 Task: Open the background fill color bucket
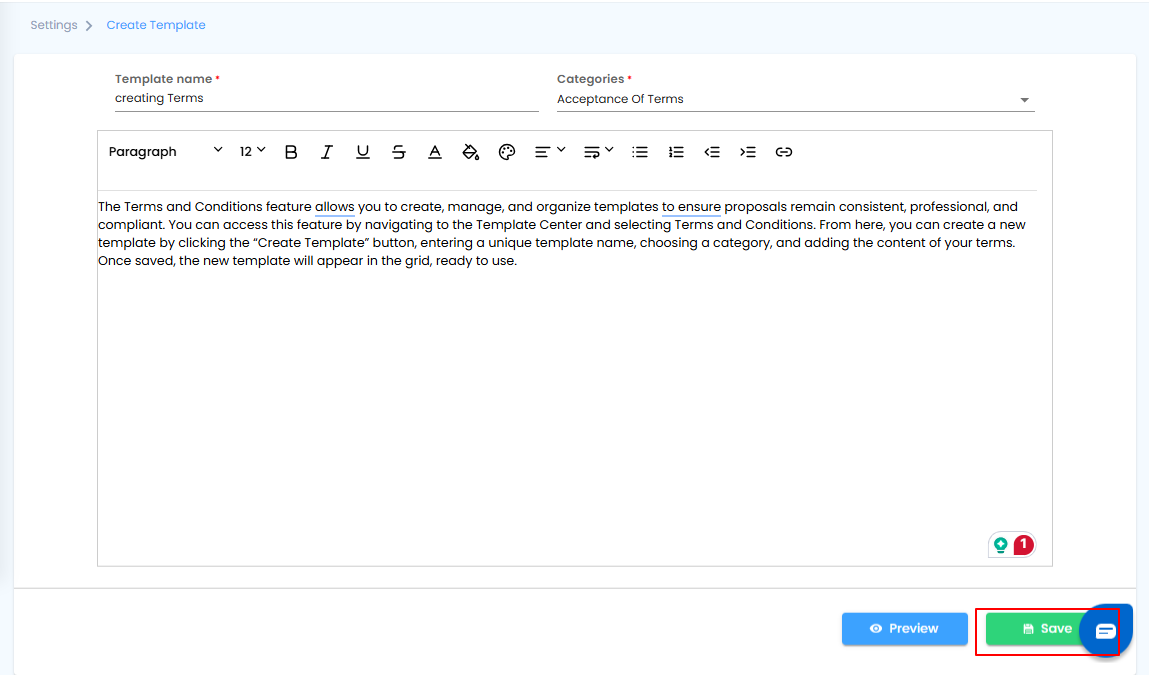[470, 152]
